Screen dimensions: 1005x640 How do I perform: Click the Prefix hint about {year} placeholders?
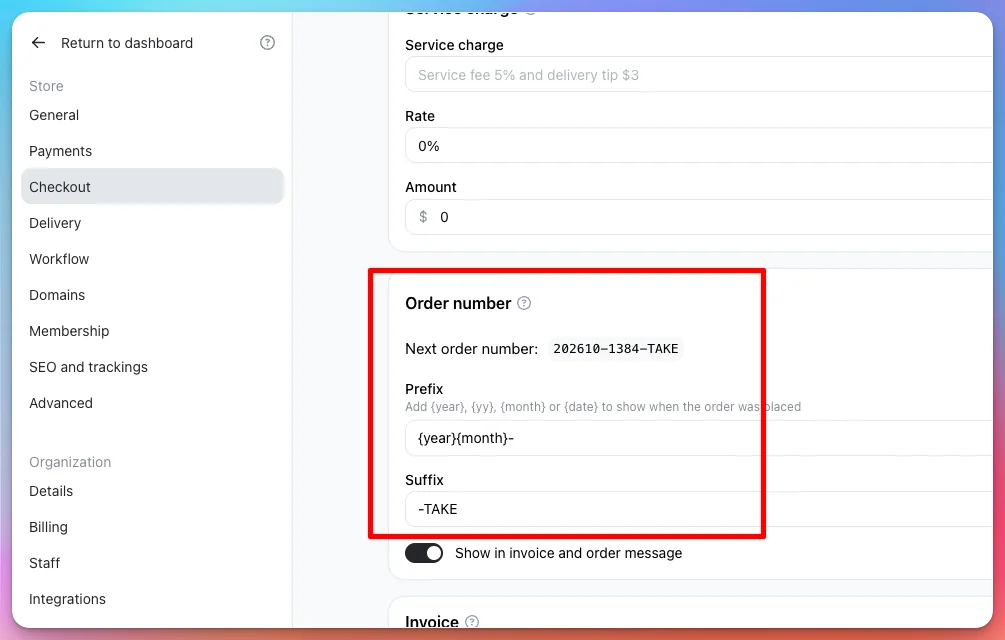click(603, 407)
